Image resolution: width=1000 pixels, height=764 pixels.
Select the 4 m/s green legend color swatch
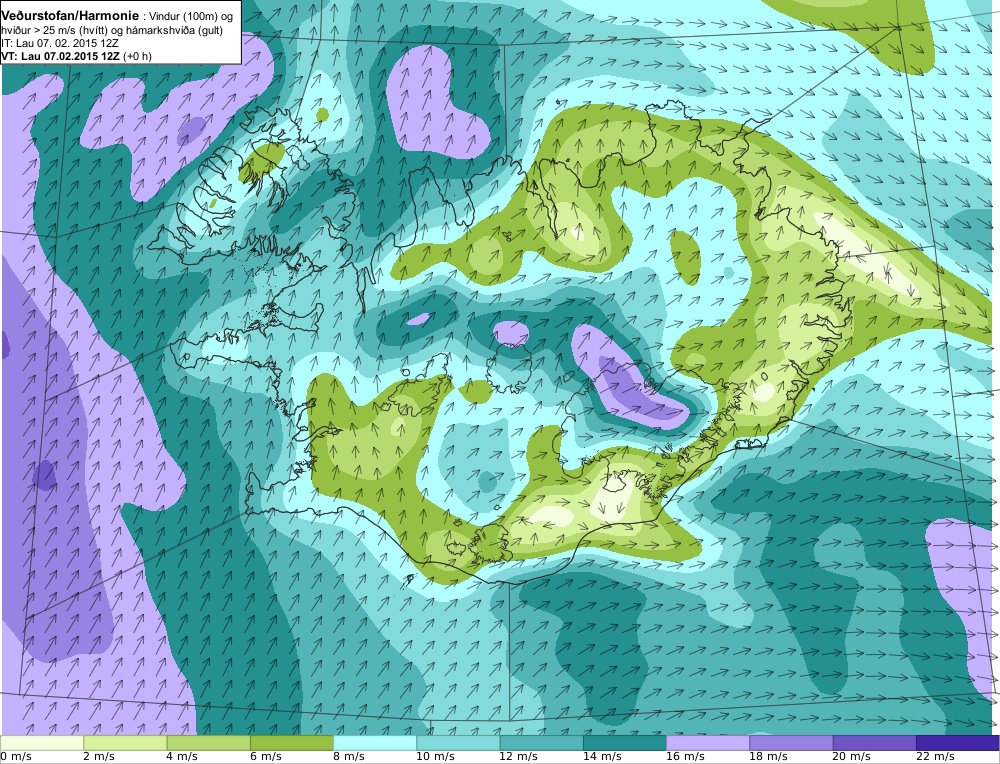coord(209,743)
